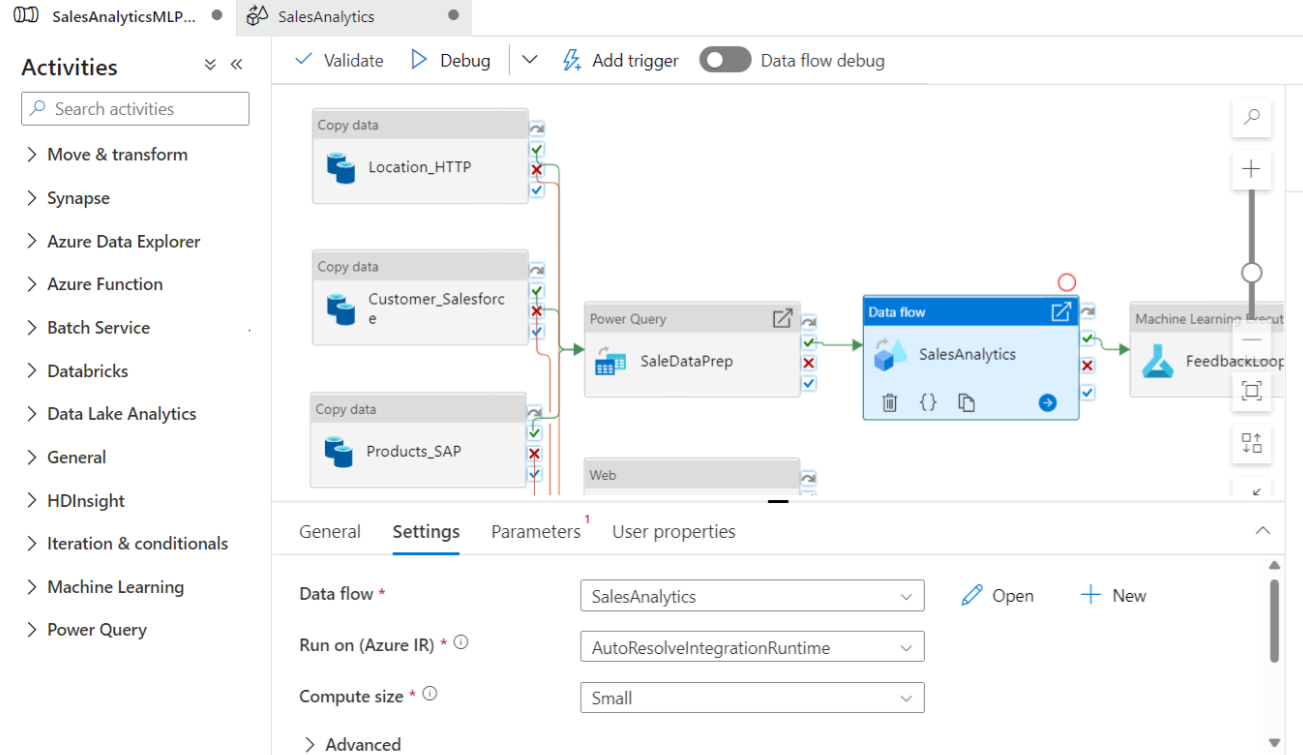Click the SaleDataPrep Power Query icon
Screen dimensions: 1303x755
pos(609,361)
